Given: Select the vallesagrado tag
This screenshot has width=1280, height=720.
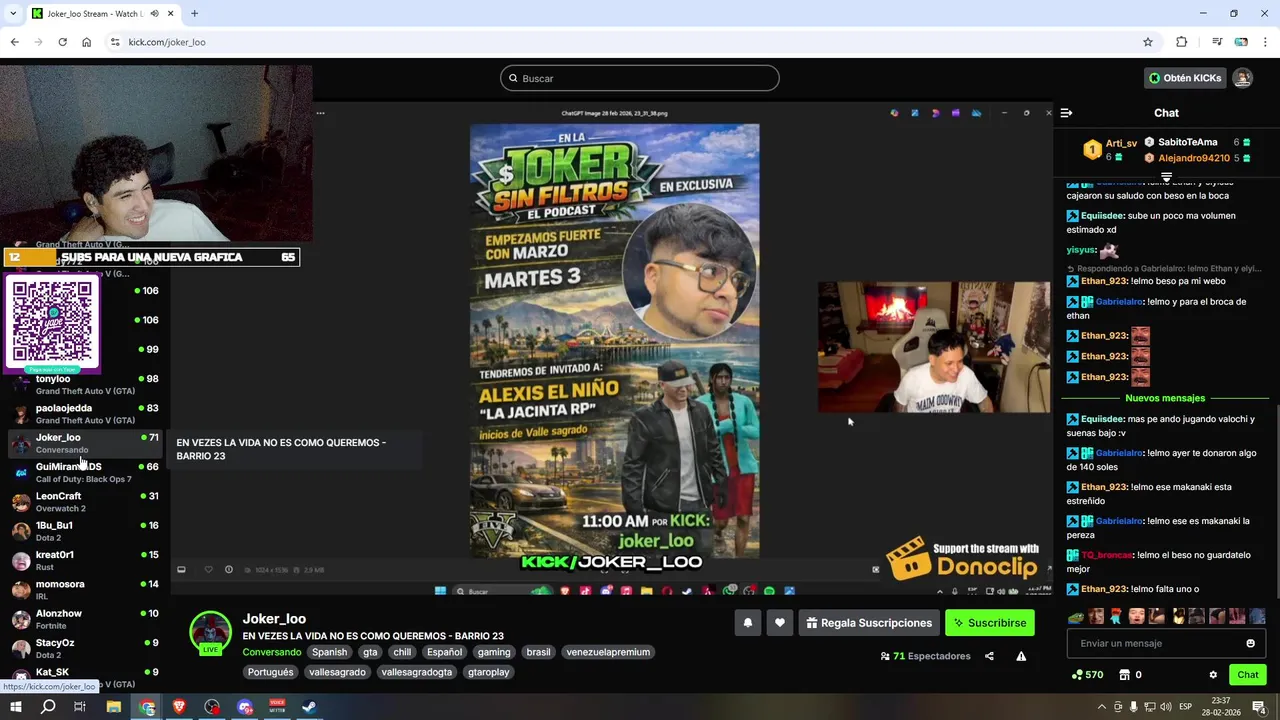Looking at the screenshot, I should (x=337, y=672).
